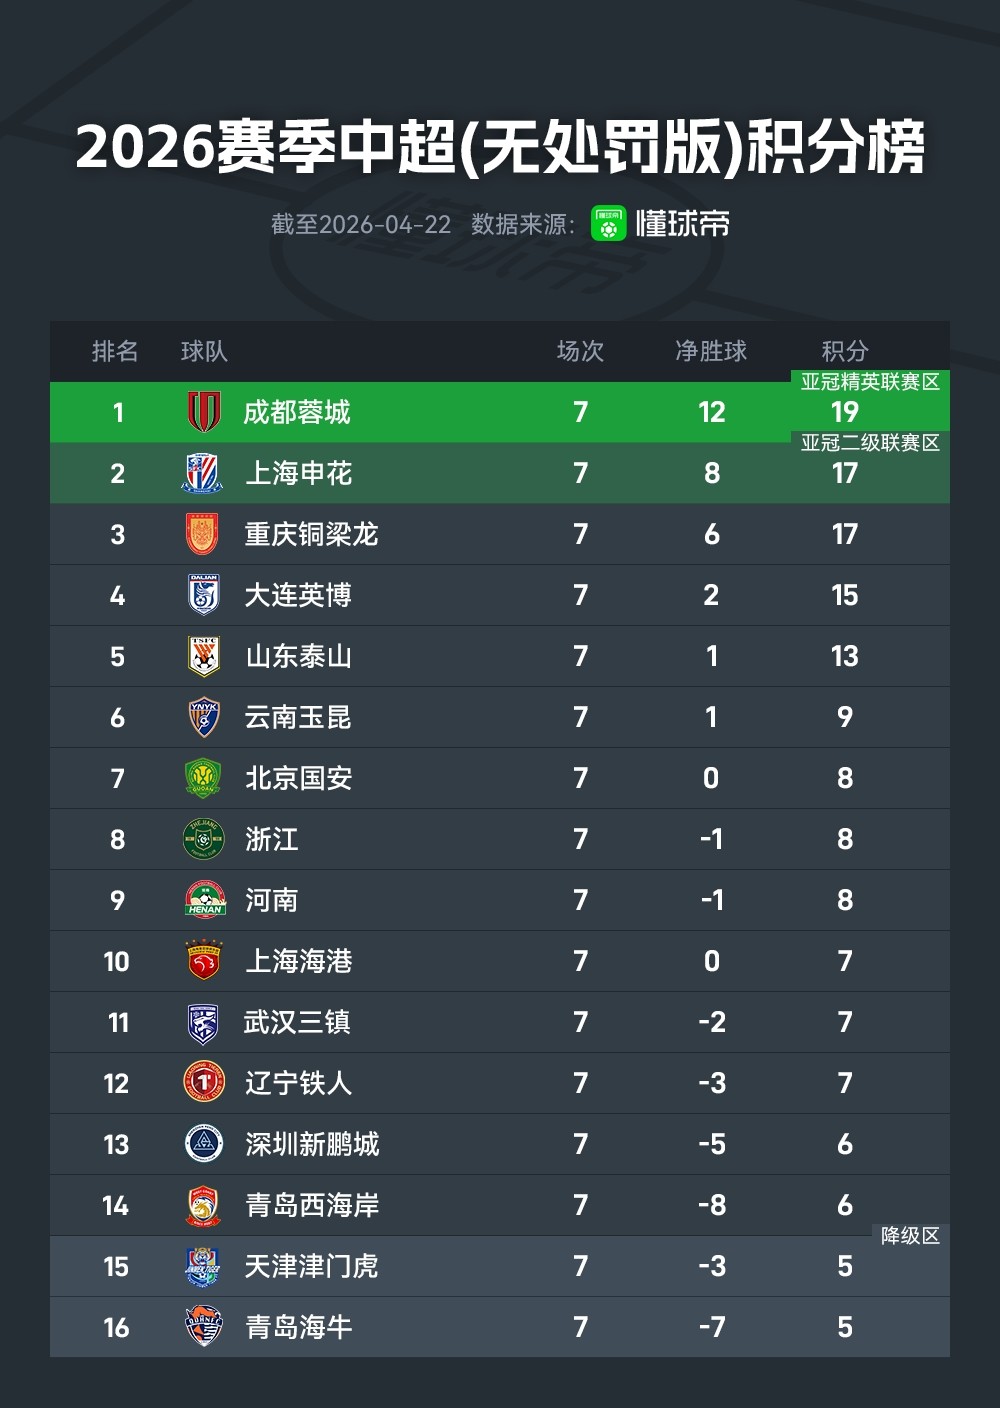Click the 深圳新鹏城 circular badge
This screenshot has width=1000, height=1408.
203,1144
